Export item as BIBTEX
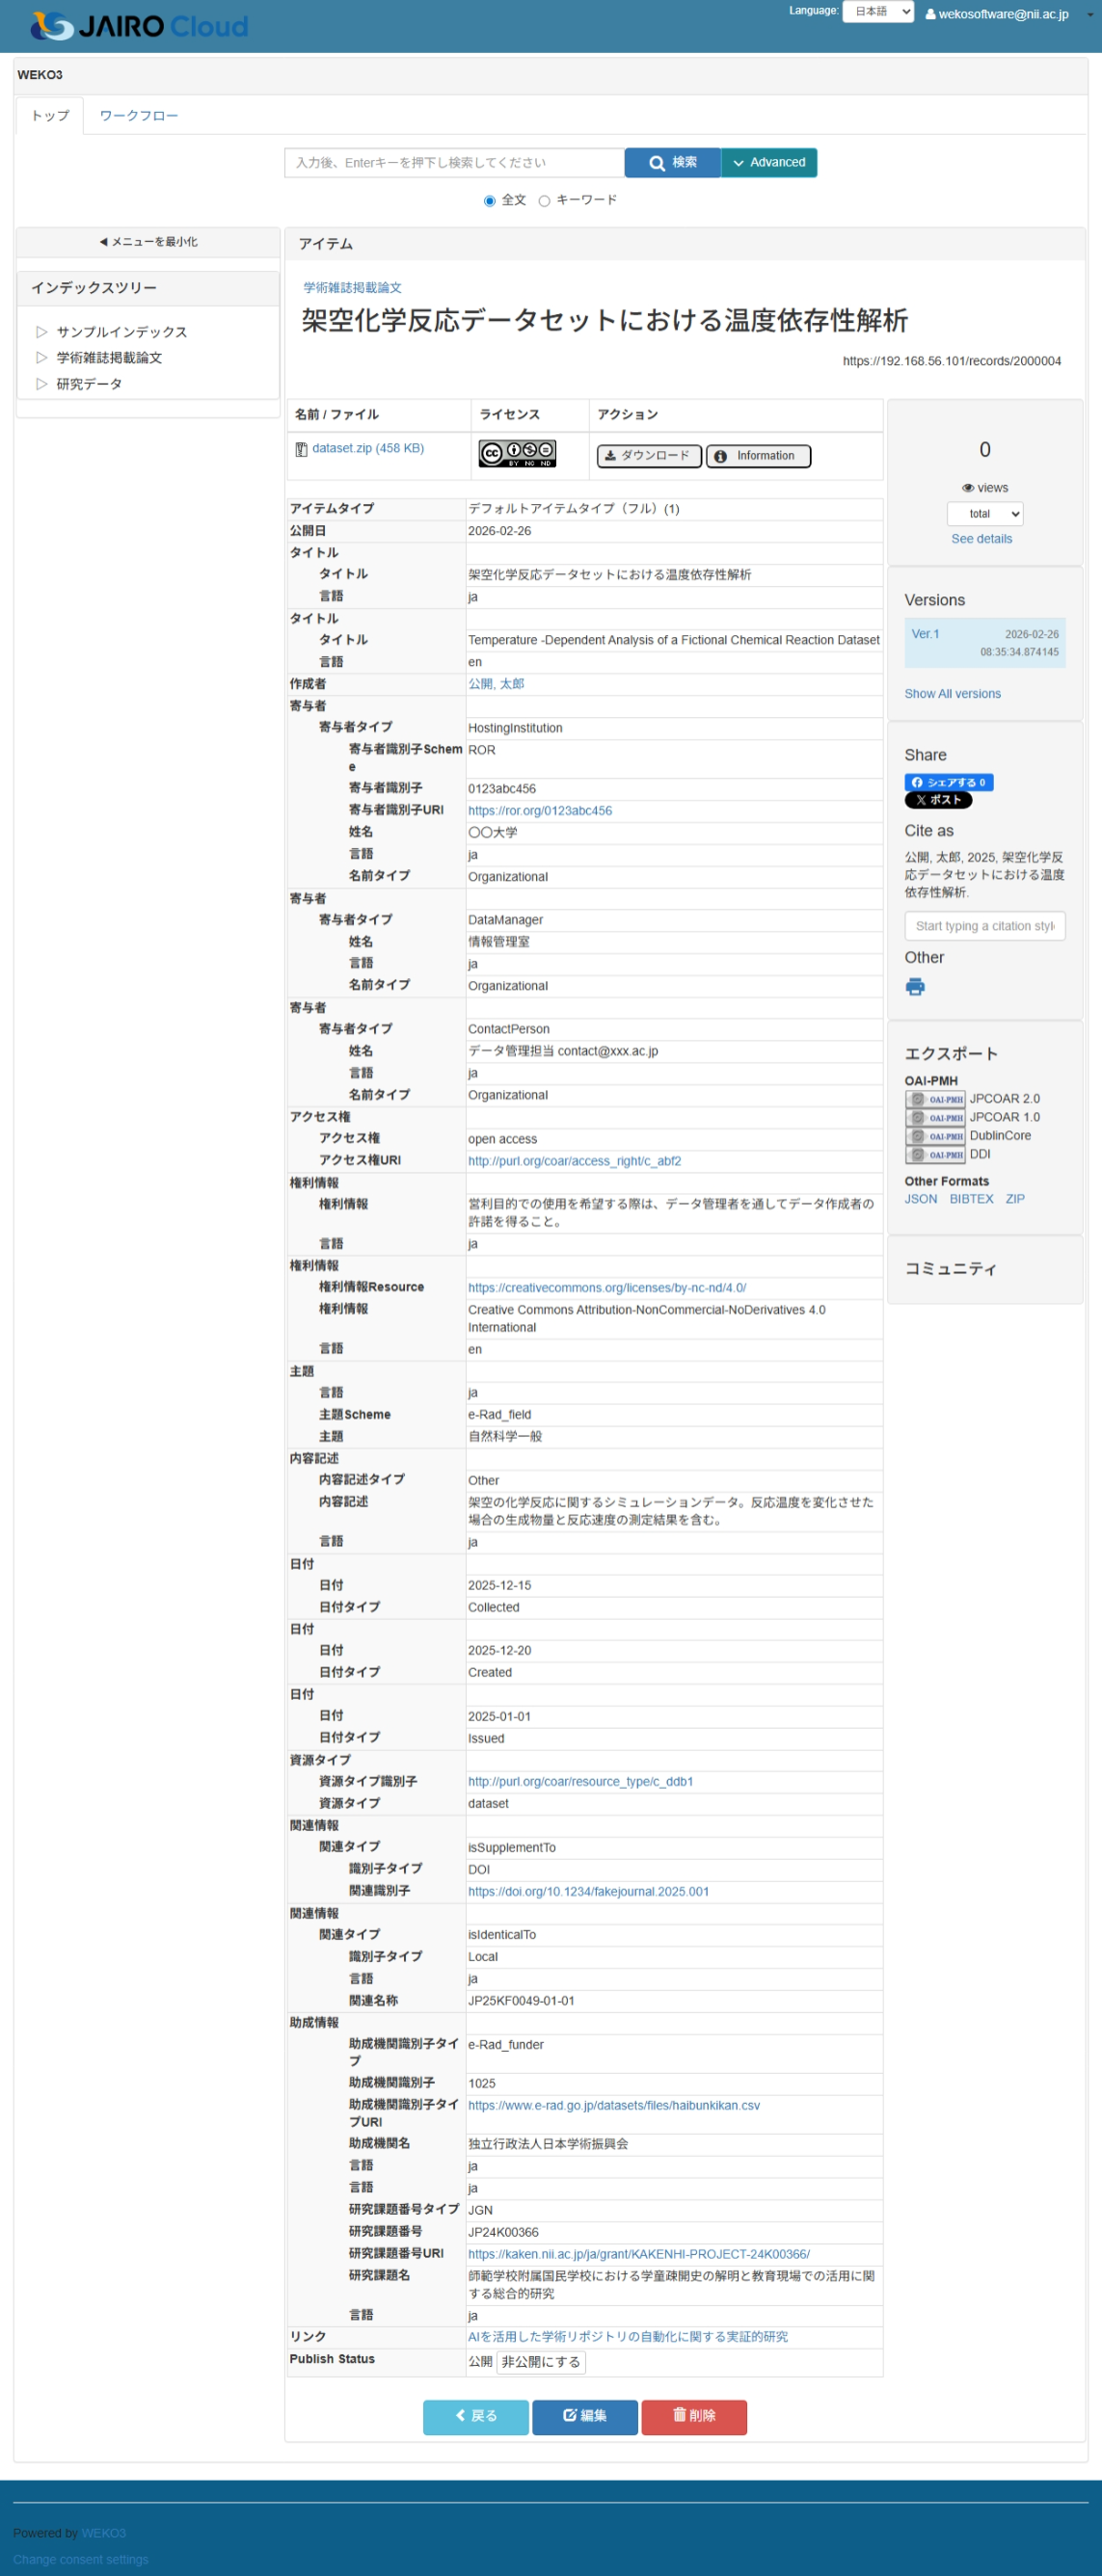 971,1199
